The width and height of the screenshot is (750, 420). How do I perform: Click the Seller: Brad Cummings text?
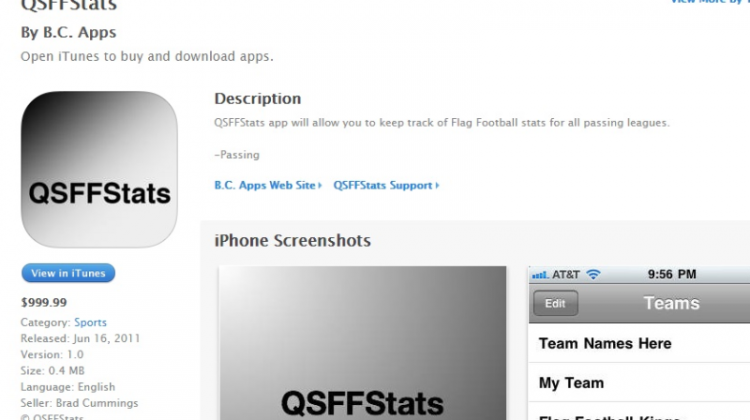pos(79,403)
